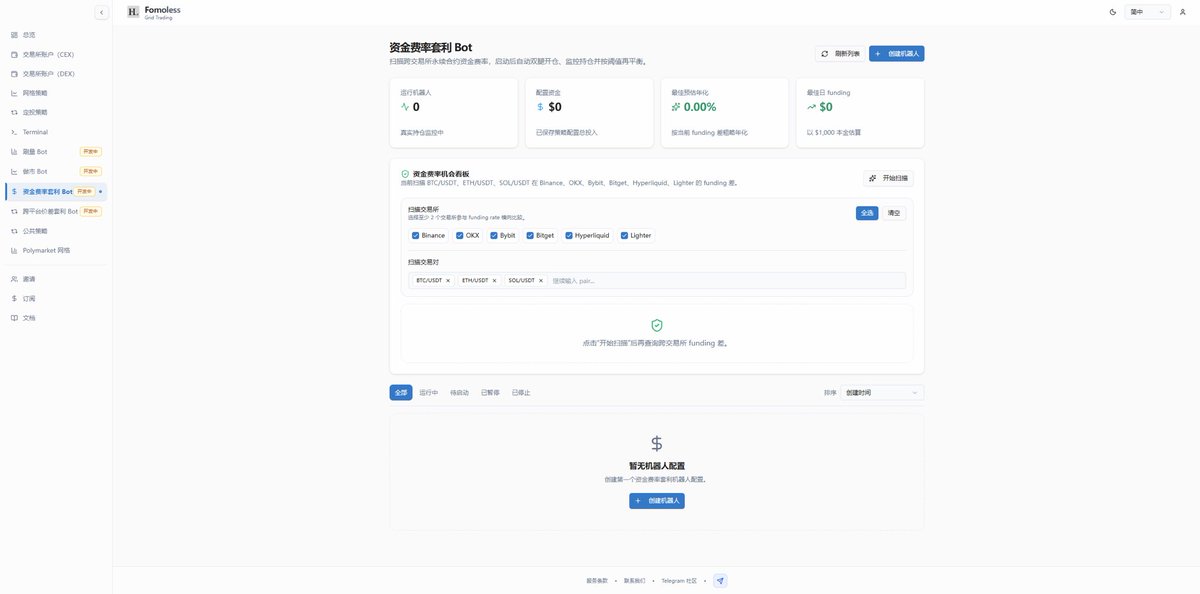The height and width of the screenshot is (594, 1200).
Task: Open the 文档 docs page
Action: pos(55,318)
